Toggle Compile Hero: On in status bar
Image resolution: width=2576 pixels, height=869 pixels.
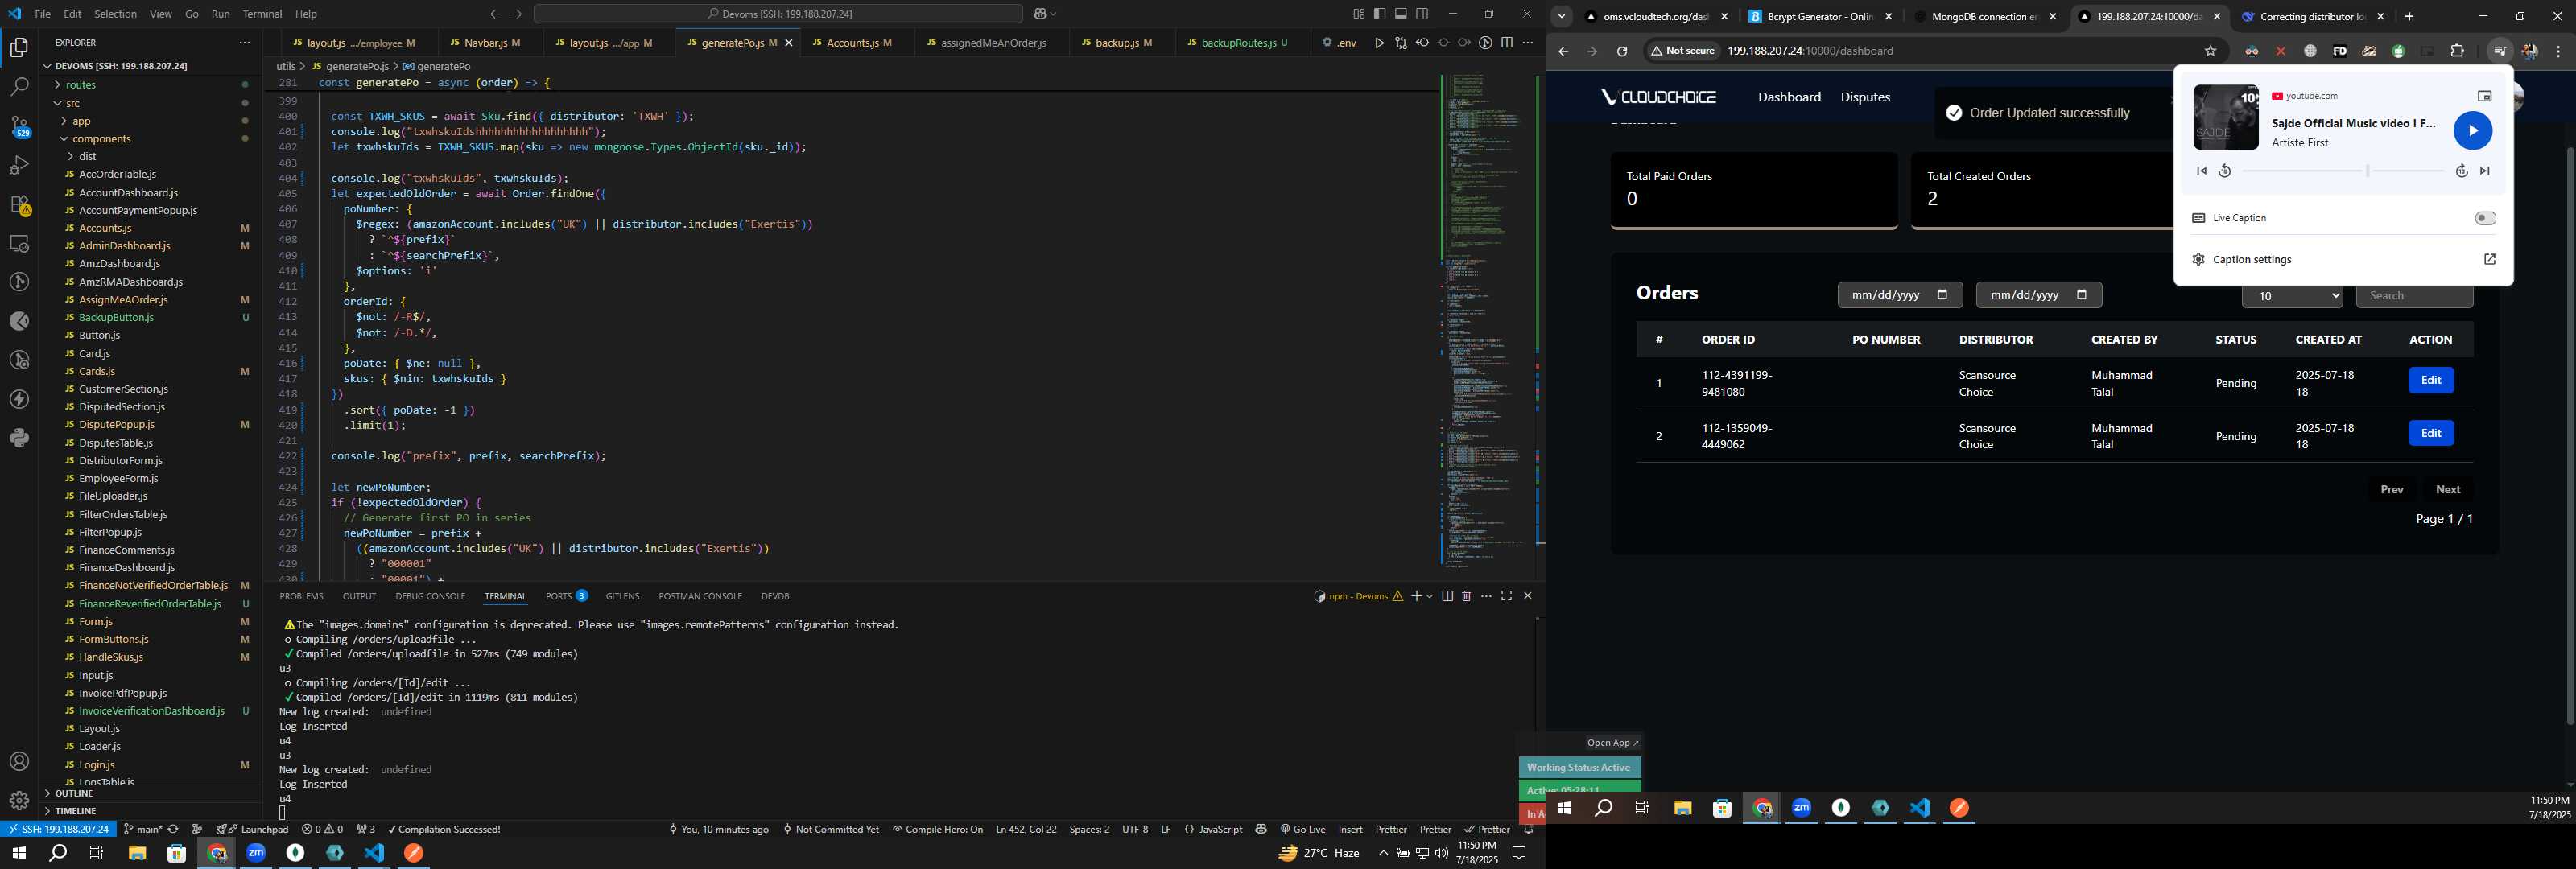pyautogui.click(x=938, y=829)
